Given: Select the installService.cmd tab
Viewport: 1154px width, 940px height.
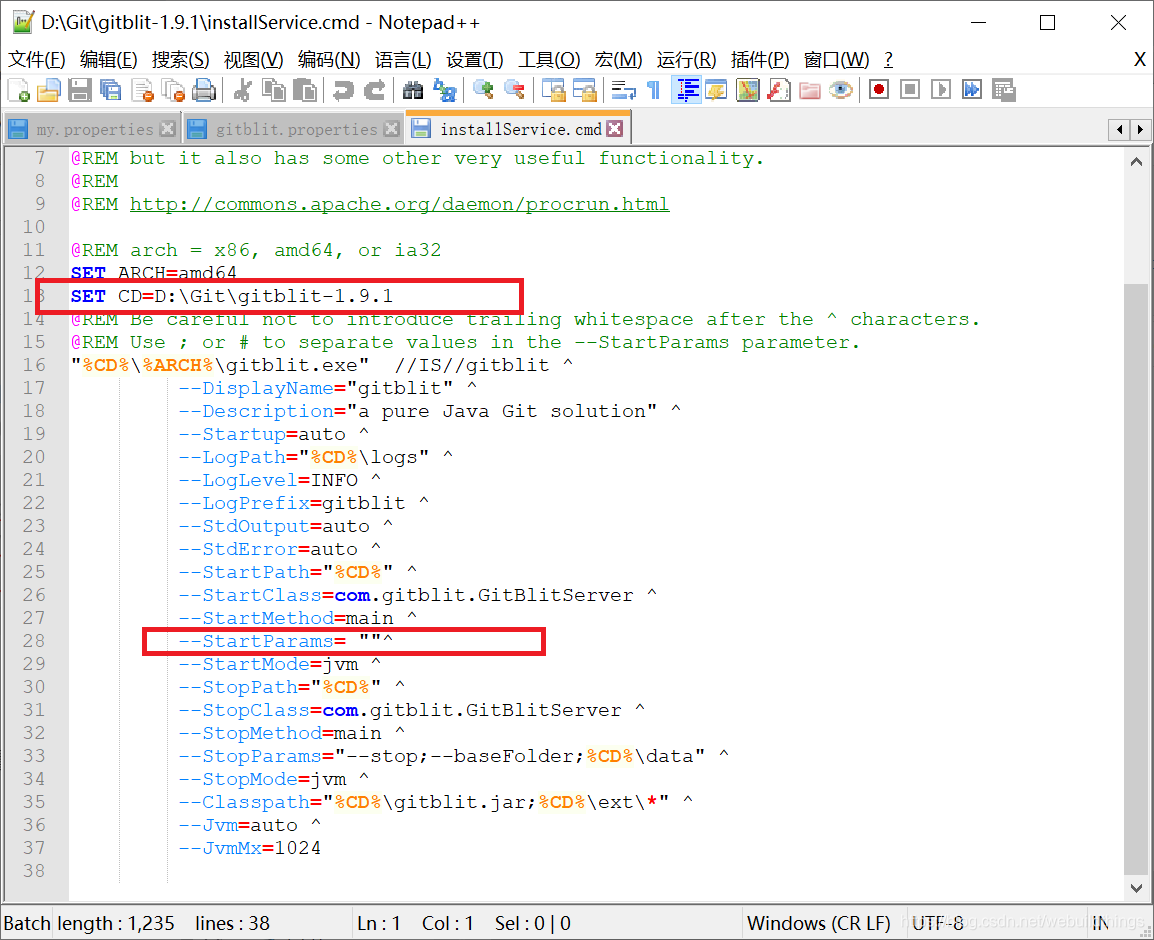Looking at the screenshot, I should pyautogui.click(x=519, y=129).
